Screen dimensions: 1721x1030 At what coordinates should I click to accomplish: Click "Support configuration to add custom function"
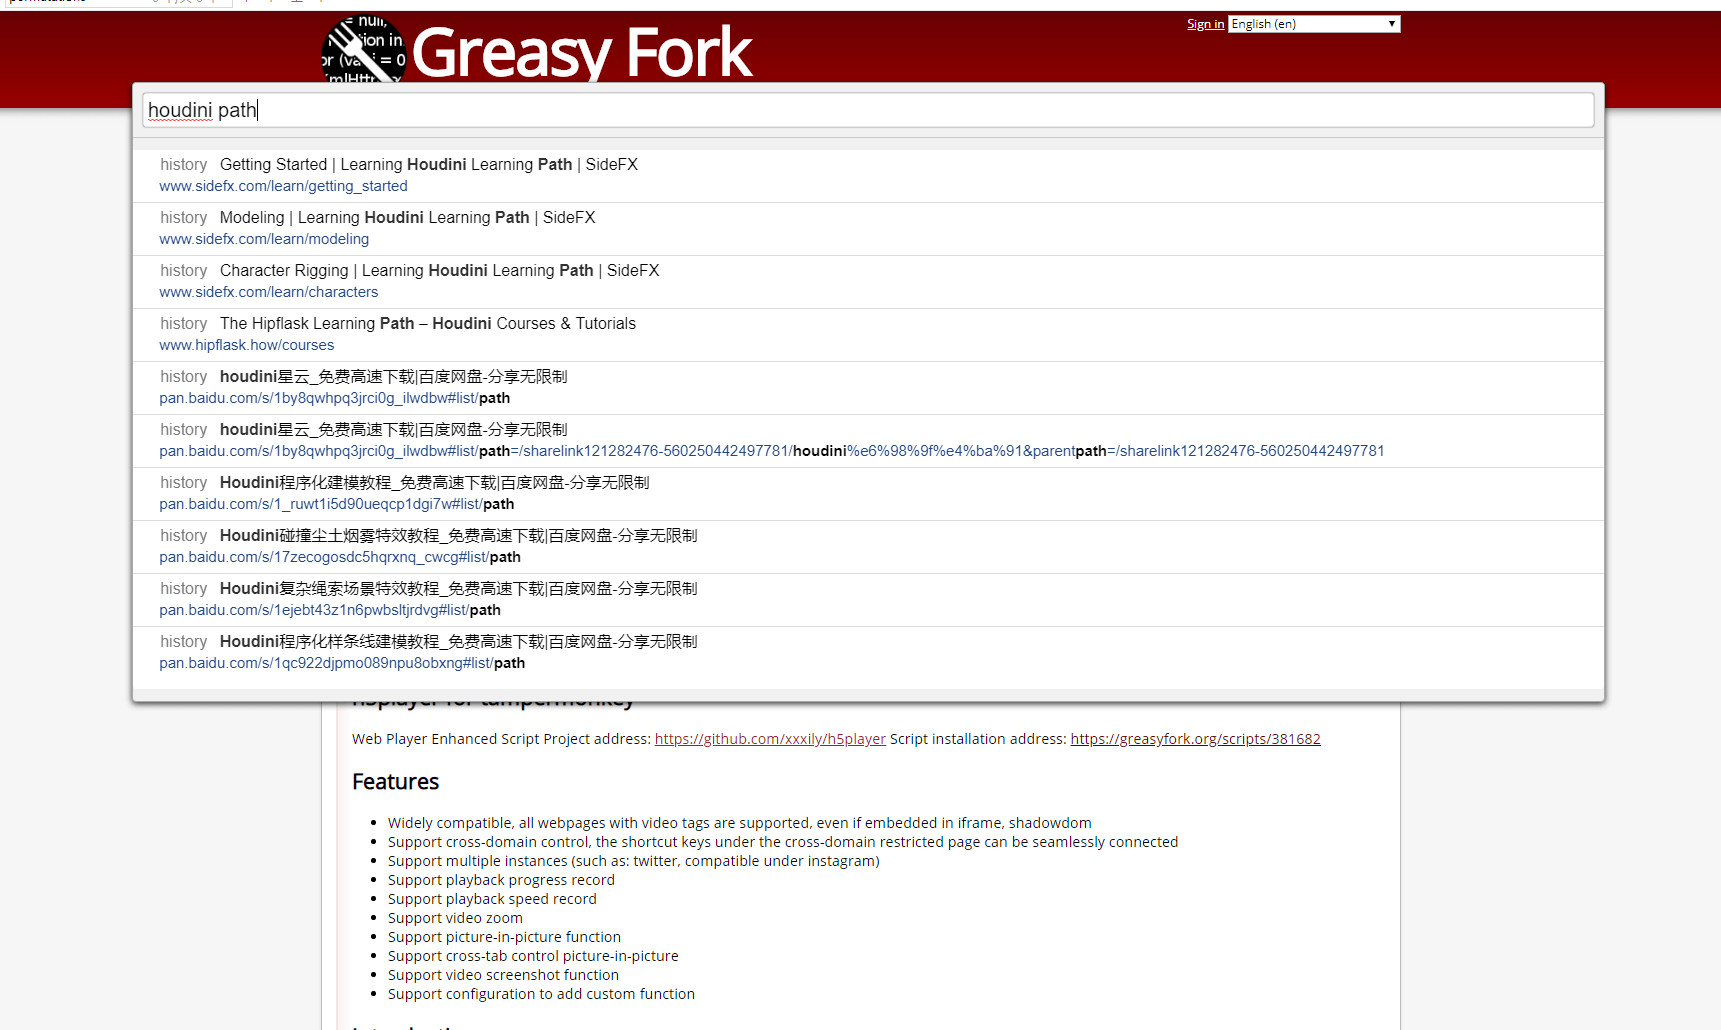541,994
